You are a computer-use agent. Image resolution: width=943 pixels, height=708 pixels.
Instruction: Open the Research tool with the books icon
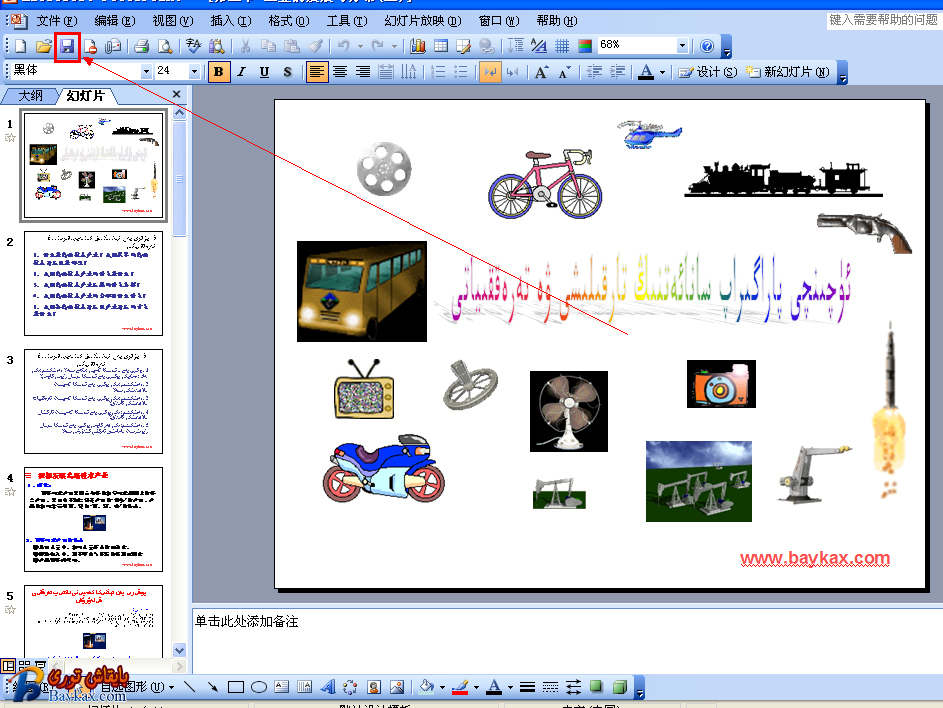[217, 46]
